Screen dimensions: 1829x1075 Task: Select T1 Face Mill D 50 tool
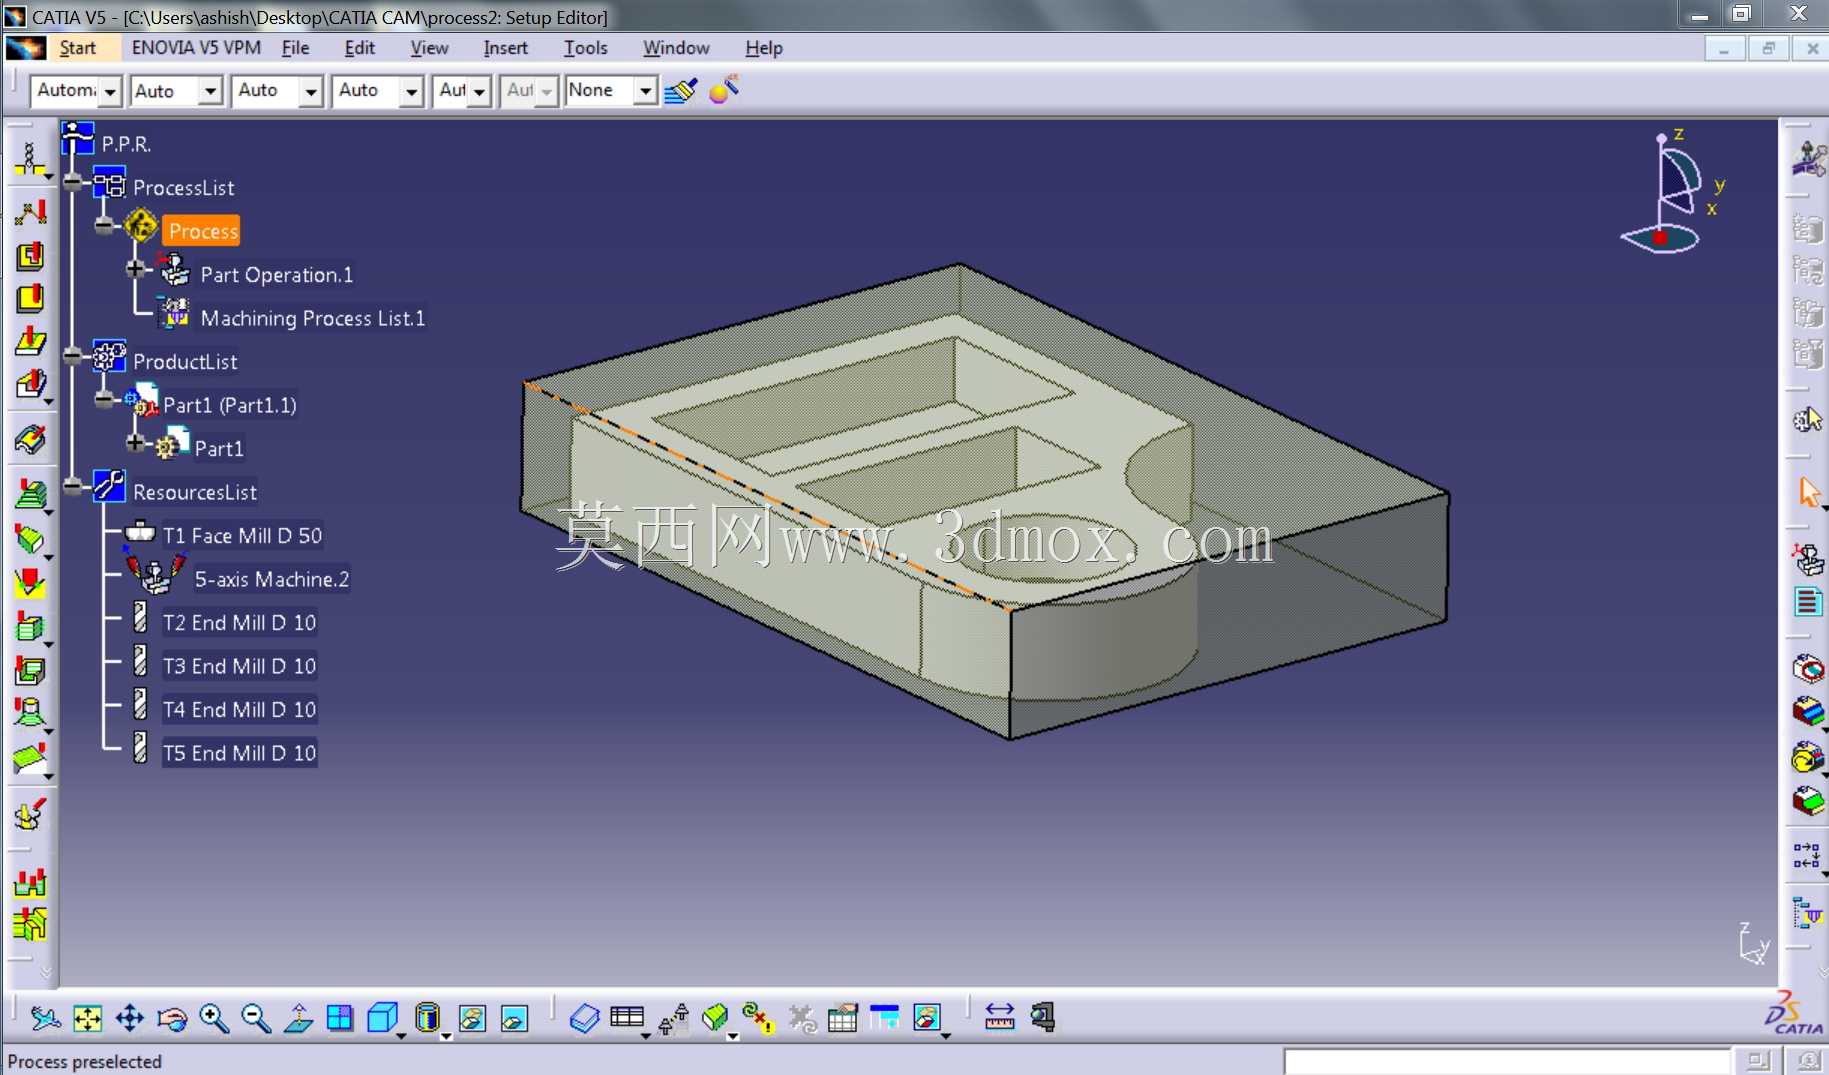point(242,536)
